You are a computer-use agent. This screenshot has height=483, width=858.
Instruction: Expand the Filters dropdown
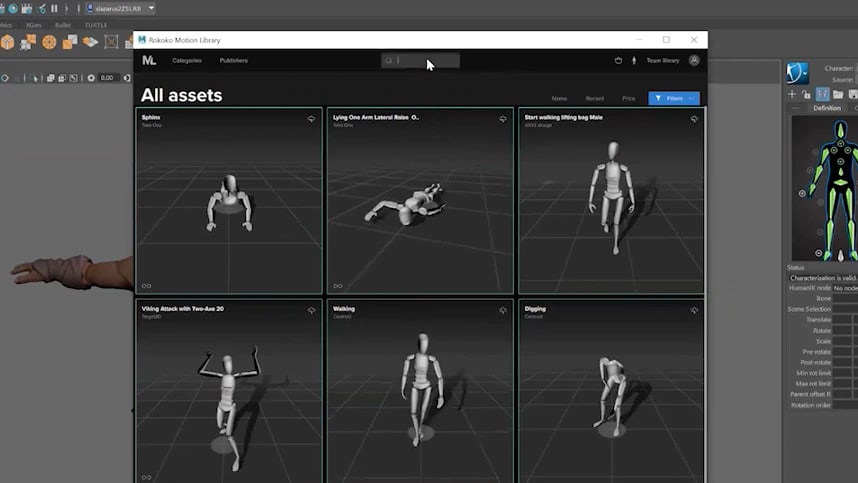[673, 99]
